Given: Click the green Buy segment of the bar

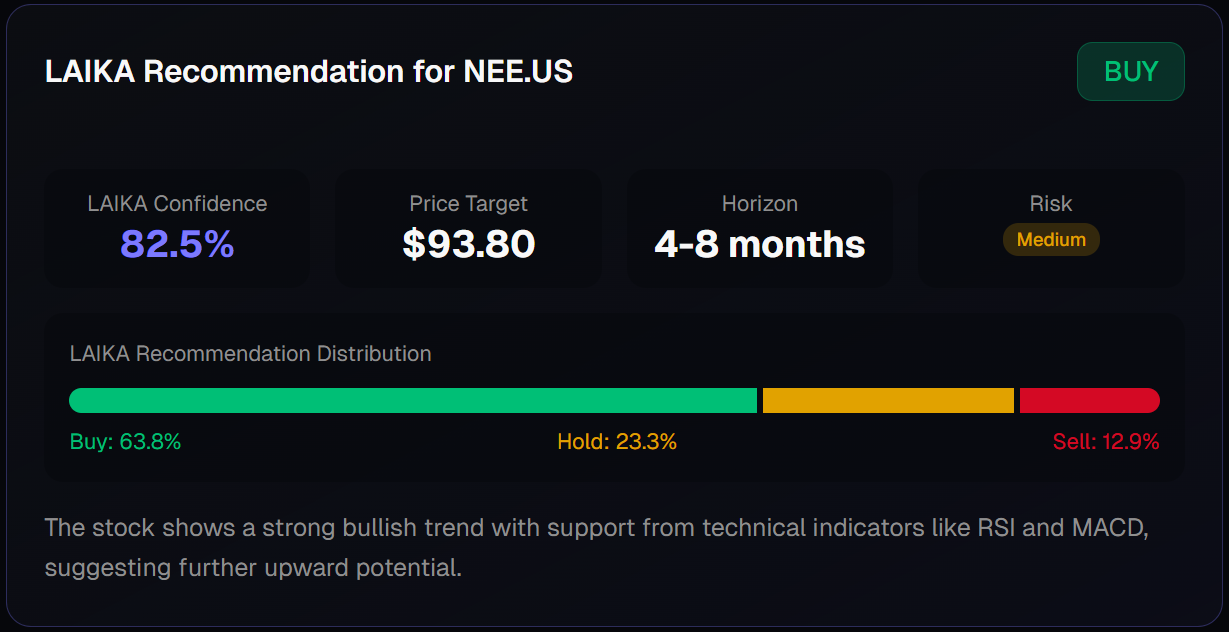Looking at the screenshot, I should click(x=412, y=401).
